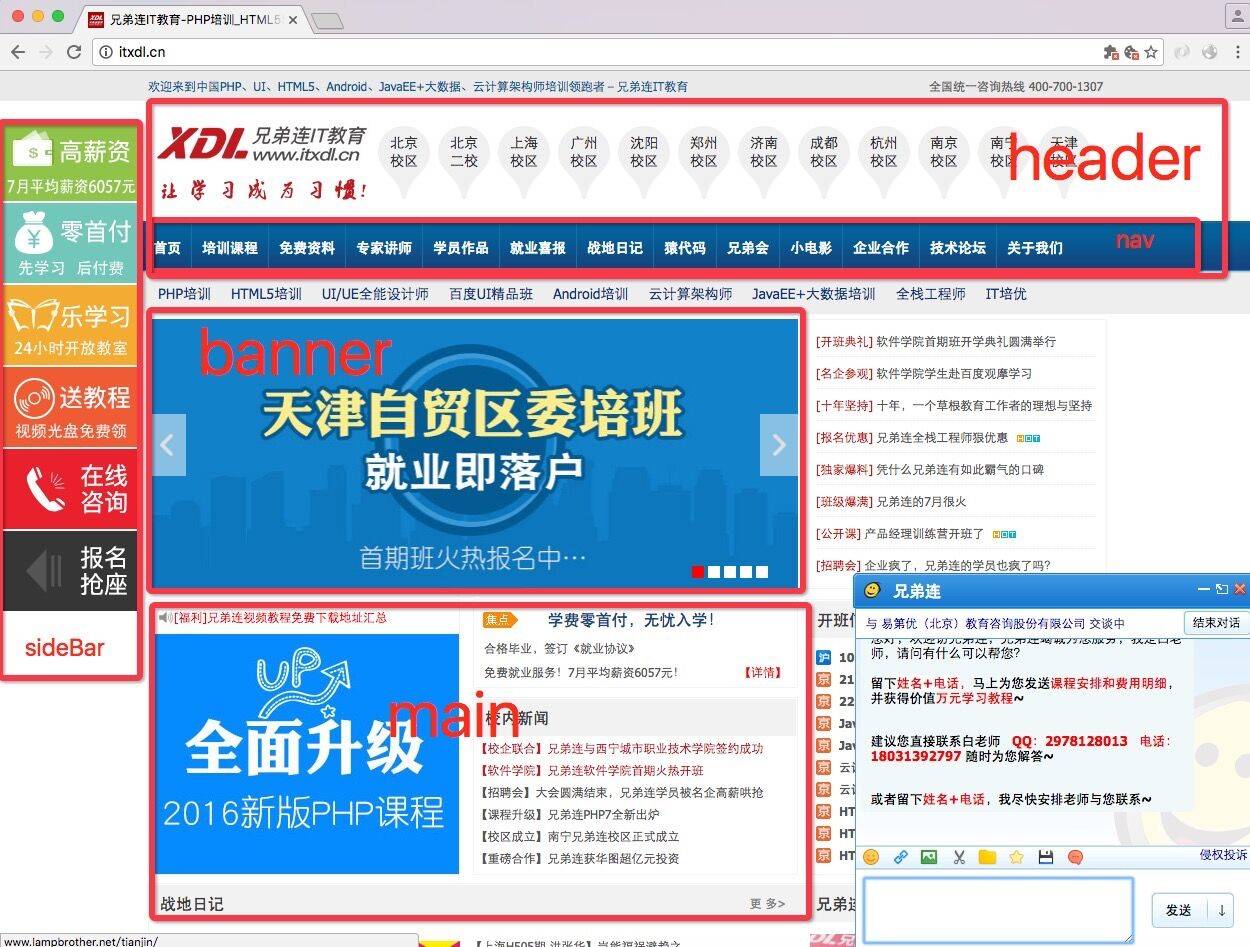The height and width of the screenshot is (947, 1250).
Task: Open the red chat record icon in the toolbar
Action: (1076, 857)
